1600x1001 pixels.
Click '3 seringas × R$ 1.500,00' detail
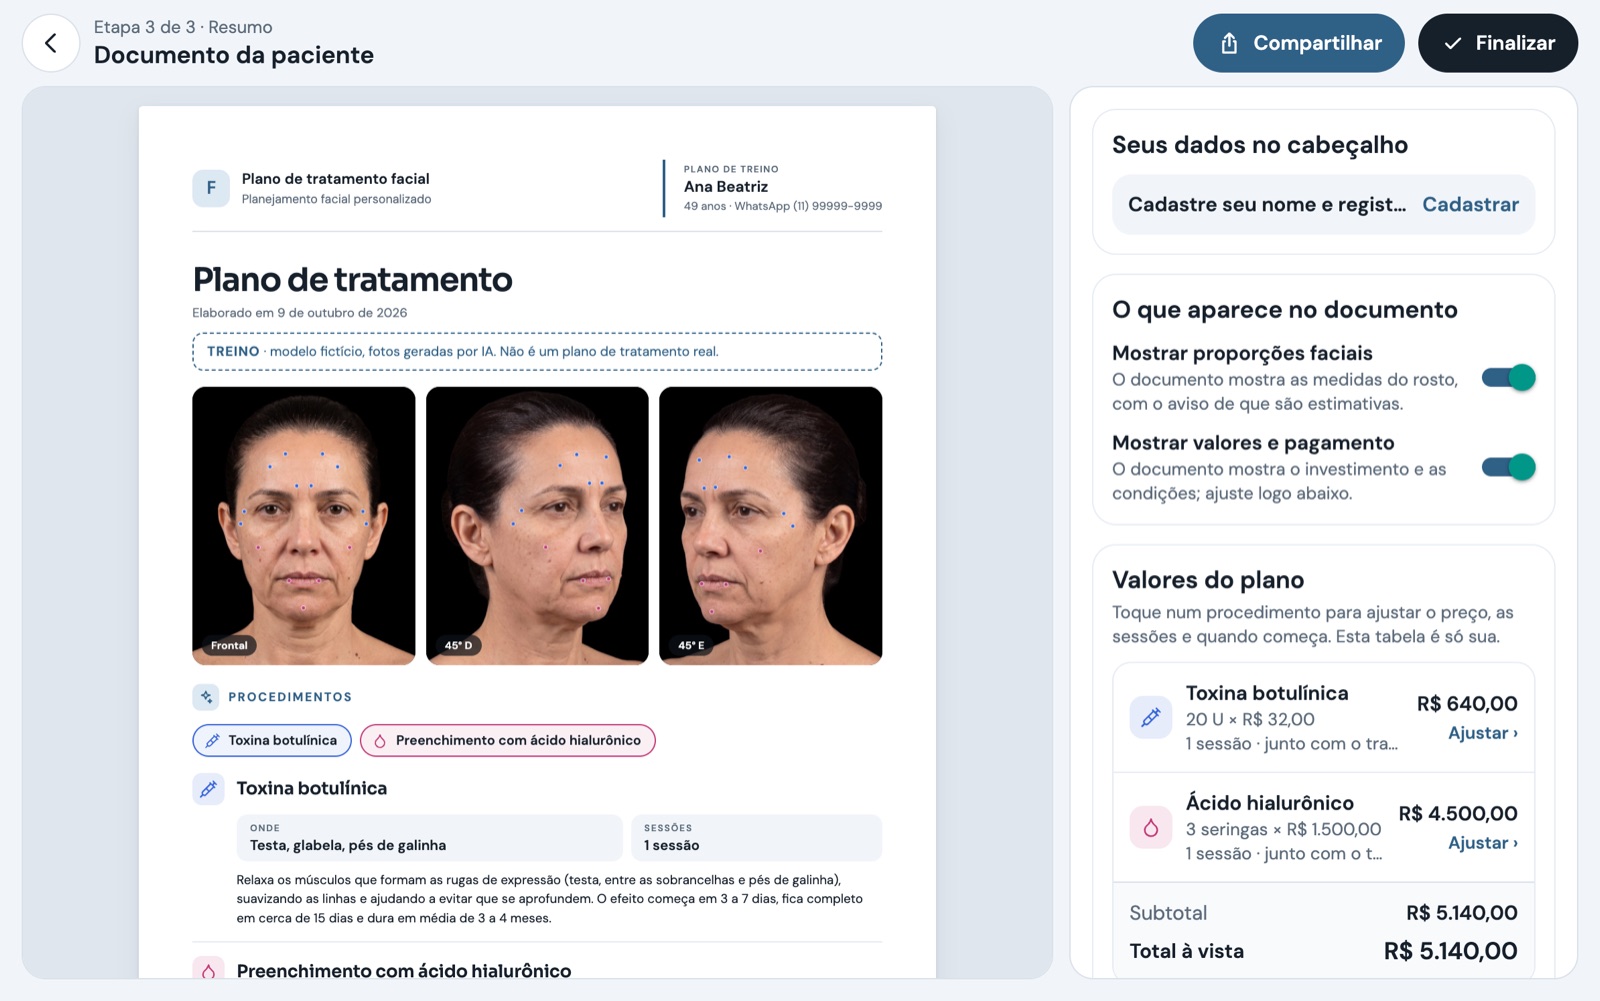coord(1283,829)
